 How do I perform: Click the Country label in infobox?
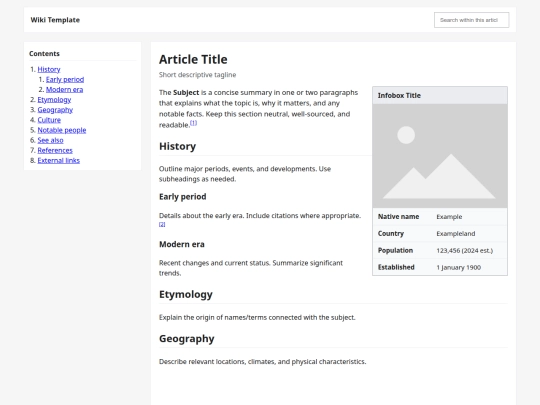[391, 233]
